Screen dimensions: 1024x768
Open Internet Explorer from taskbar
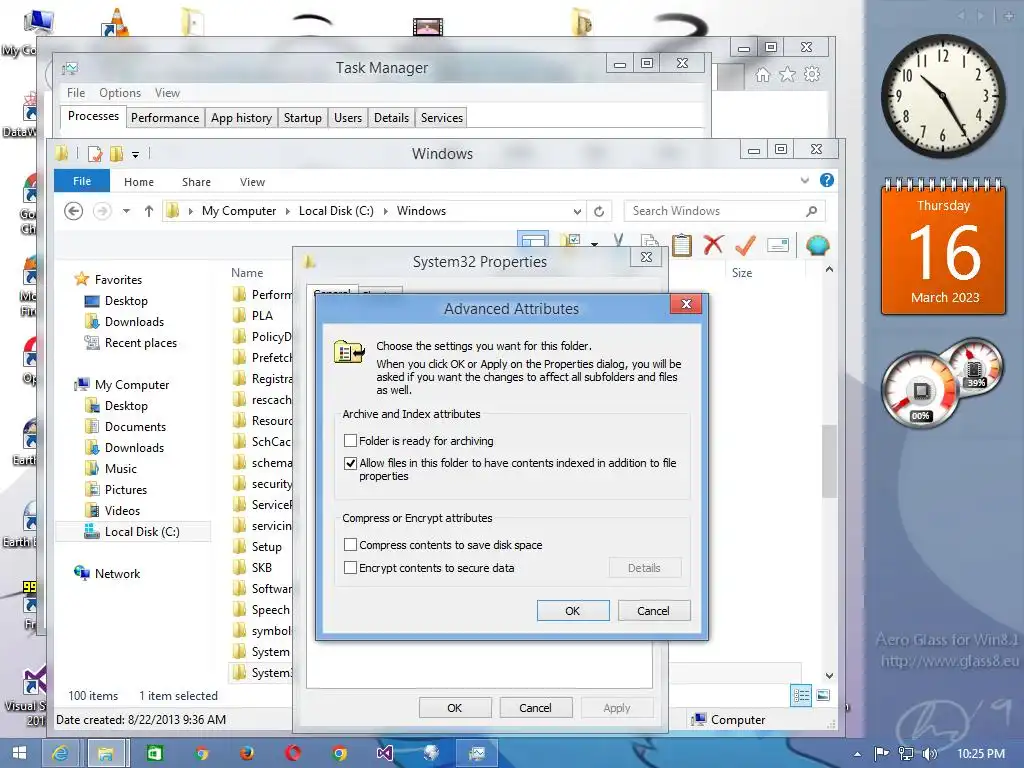point(61,753)
